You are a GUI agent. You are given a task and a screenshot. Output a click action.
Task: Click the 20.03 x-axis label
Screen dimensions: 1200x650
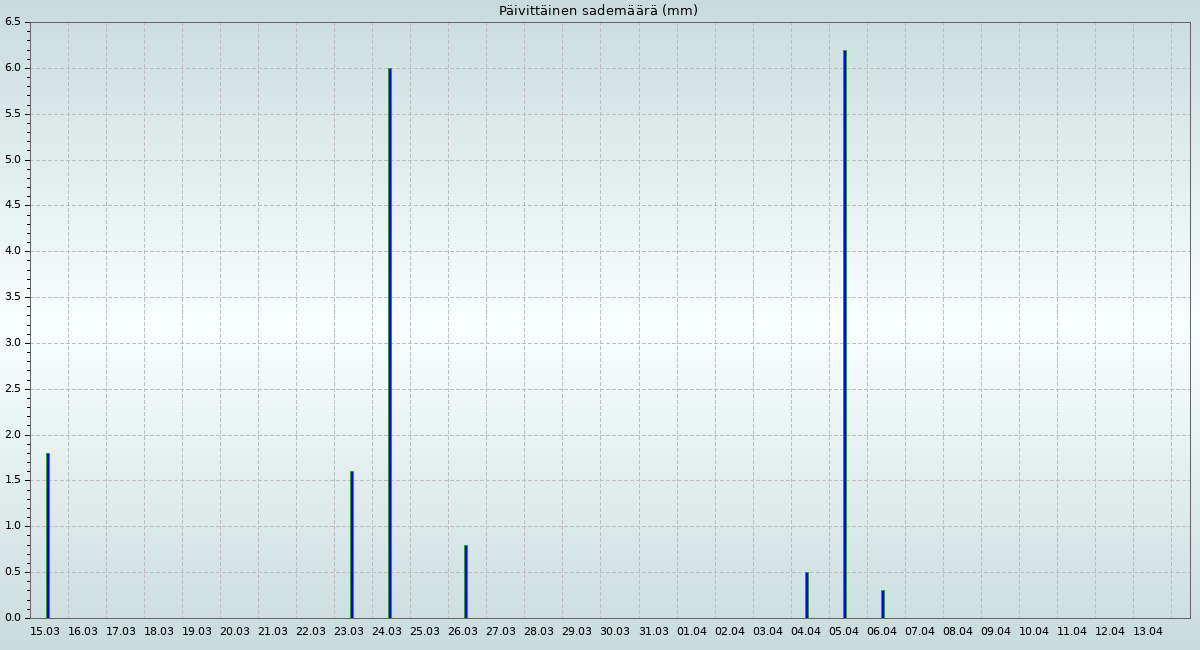[x=235, y=632]
